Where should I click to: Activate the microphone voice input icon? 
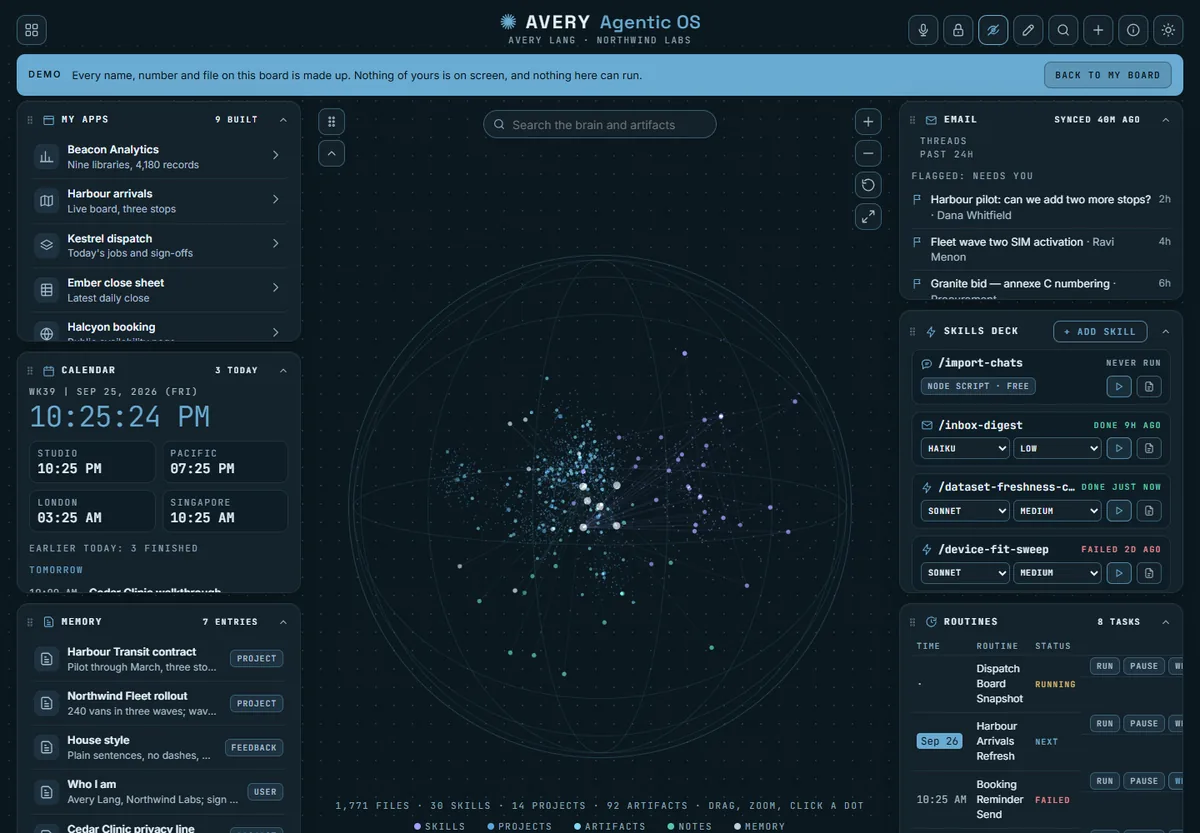pos(923,30)
